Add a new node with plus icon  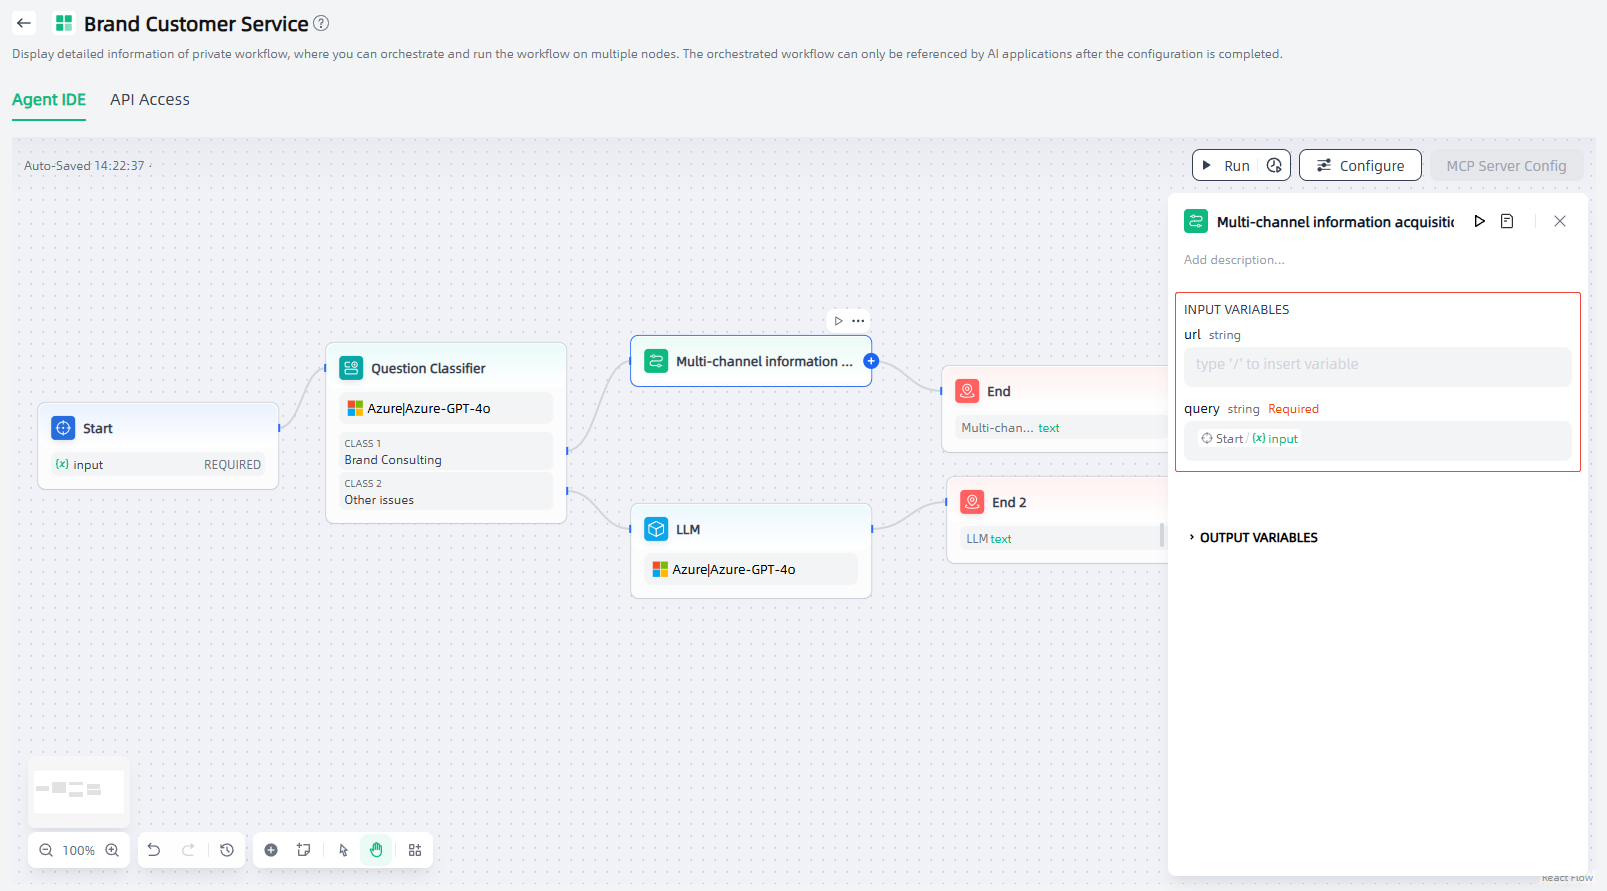point(271,850)
